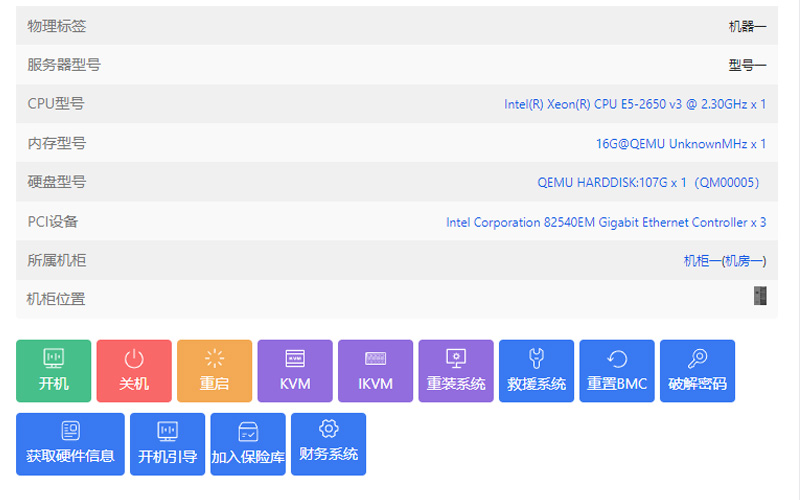
Task: Open the KVM console
Action: click(295, 371)
